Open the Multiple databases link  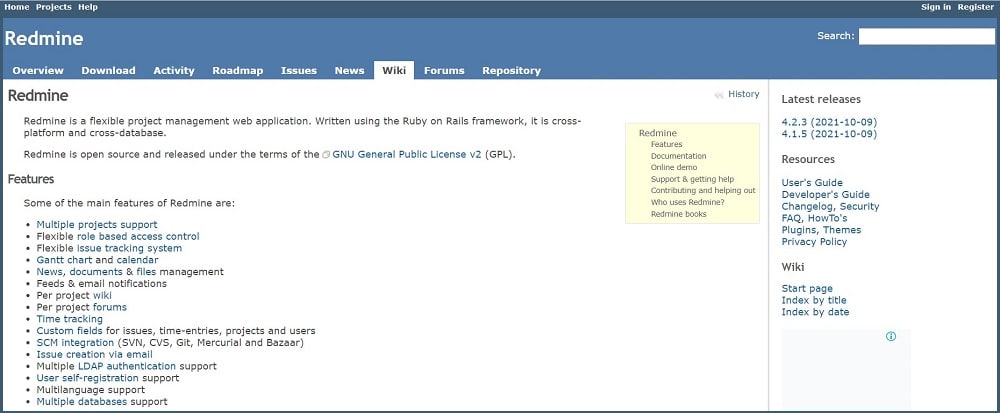pos(82,402)
